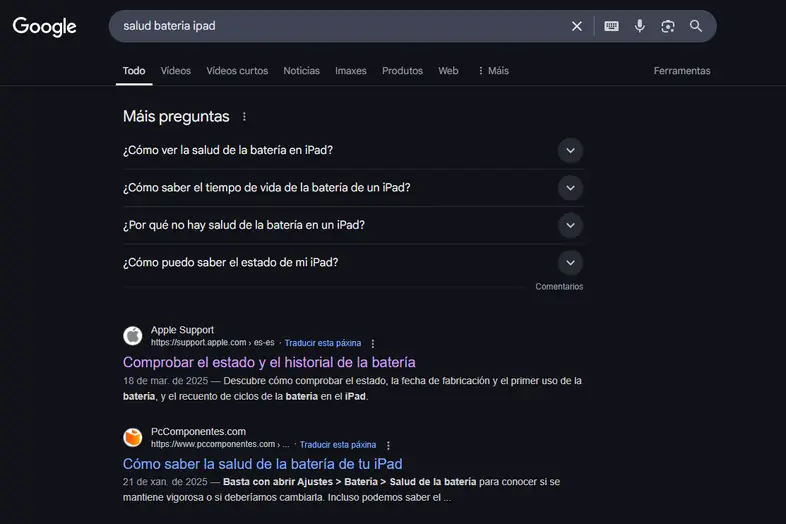The image size is (786, 524).
Task: Select the Todo tab
Action: 134,71
